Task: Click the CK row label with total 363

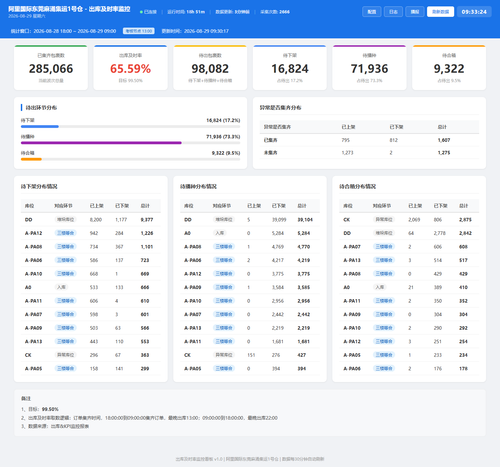Action: click(x=28, y=355)
